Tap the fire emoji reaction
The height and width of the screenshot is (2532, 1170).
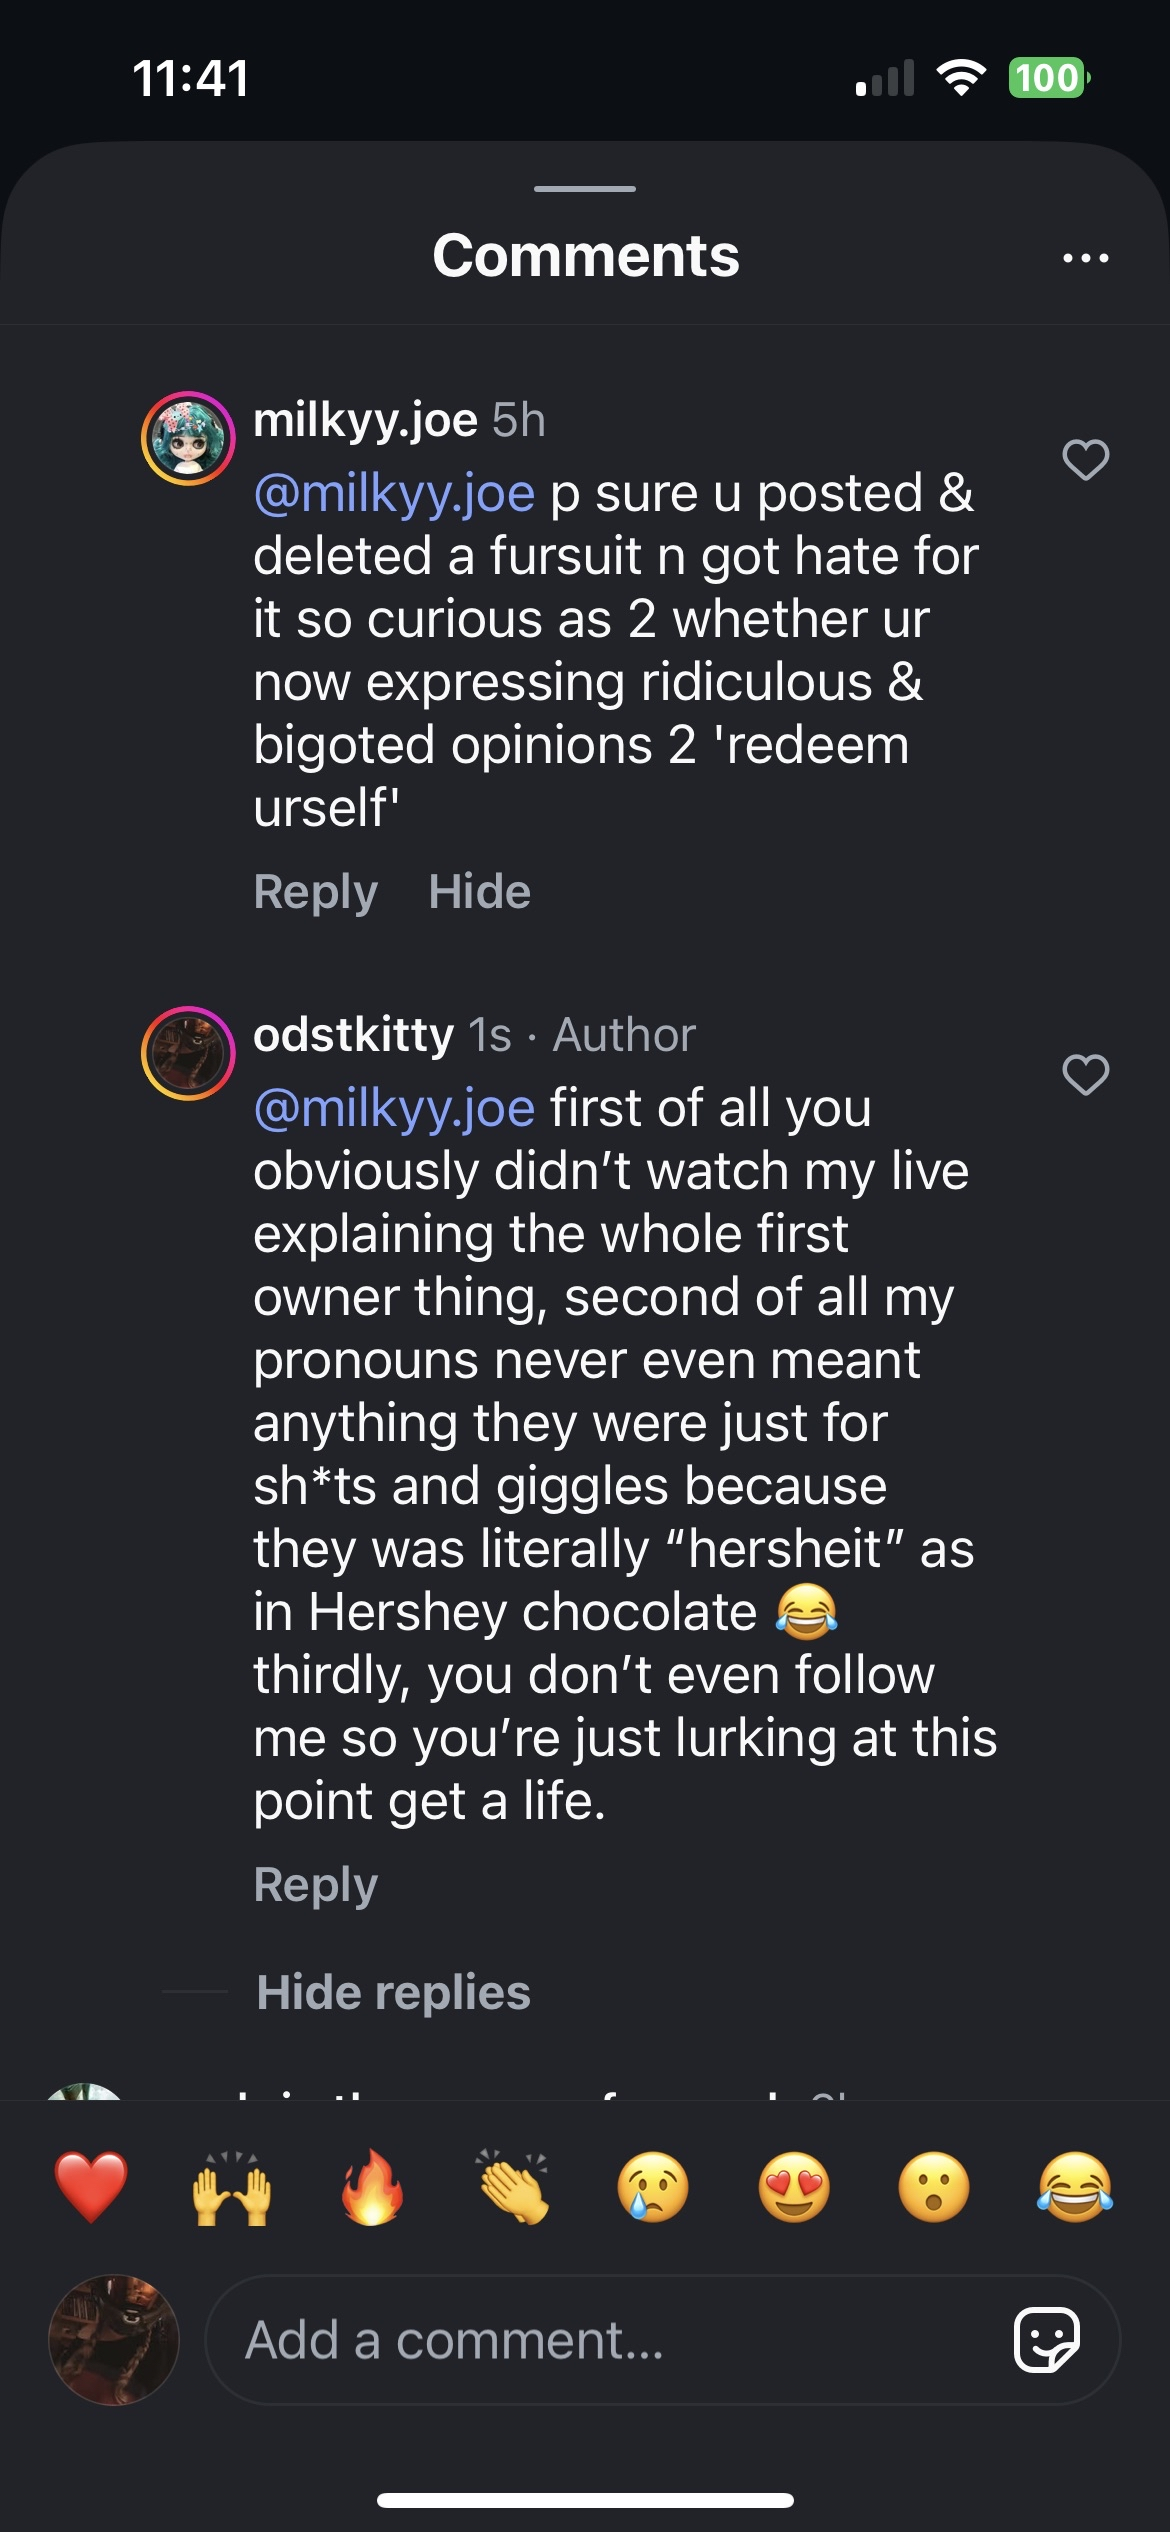point(373,2187)
